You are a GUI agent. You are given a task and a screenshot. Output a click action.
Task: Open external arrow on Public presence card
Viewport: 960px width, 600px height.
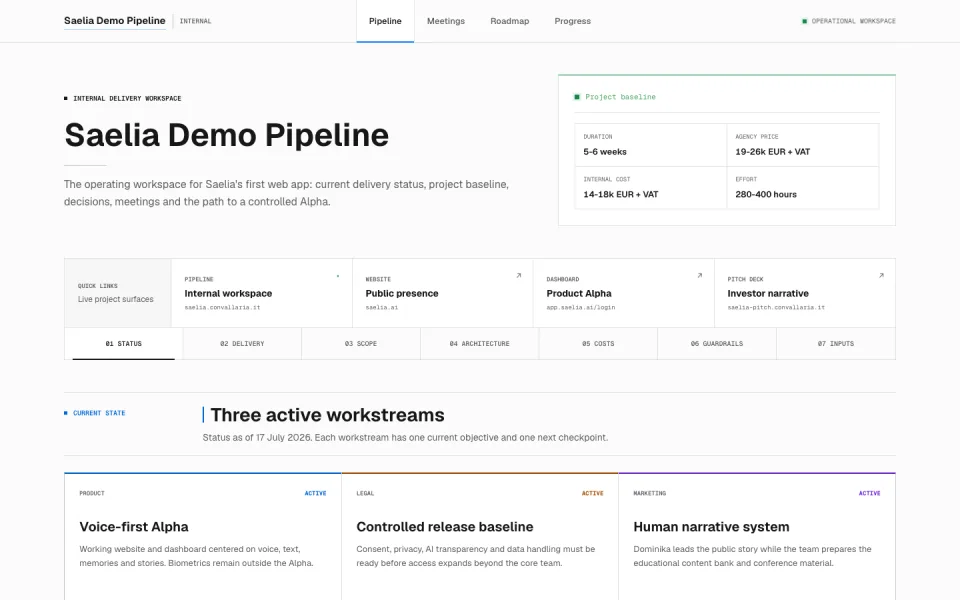click(x=519, y=276)
